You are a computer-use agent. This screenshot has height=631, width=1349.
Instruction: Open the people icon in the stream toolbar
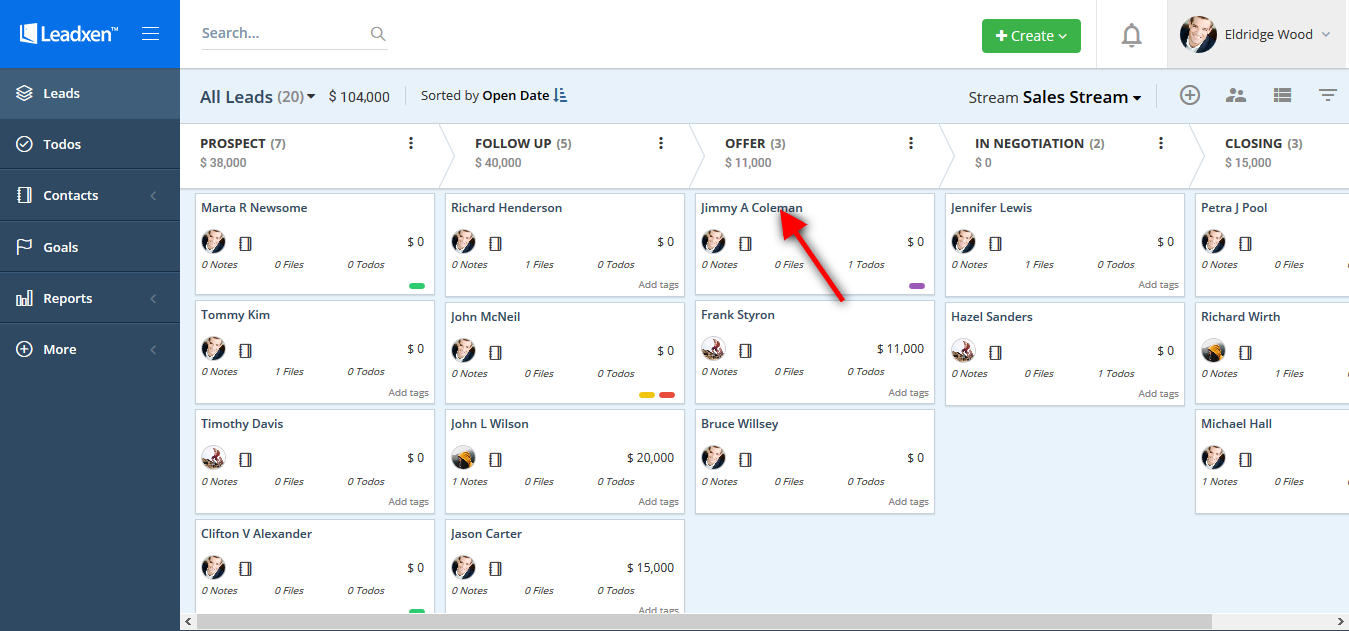pos(1236,95)
